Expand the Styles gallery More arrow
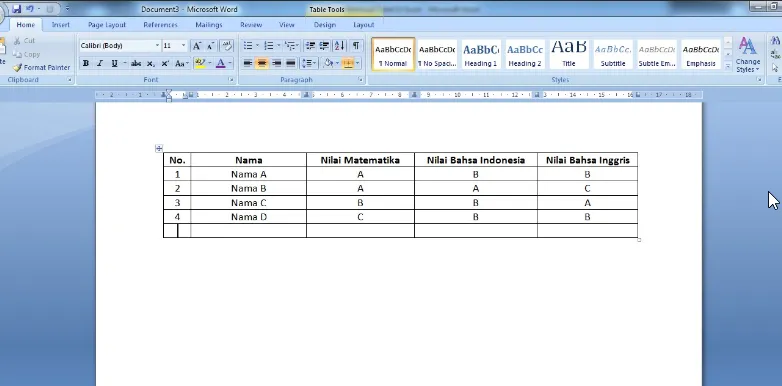782x386 pixels. point(728,66)
